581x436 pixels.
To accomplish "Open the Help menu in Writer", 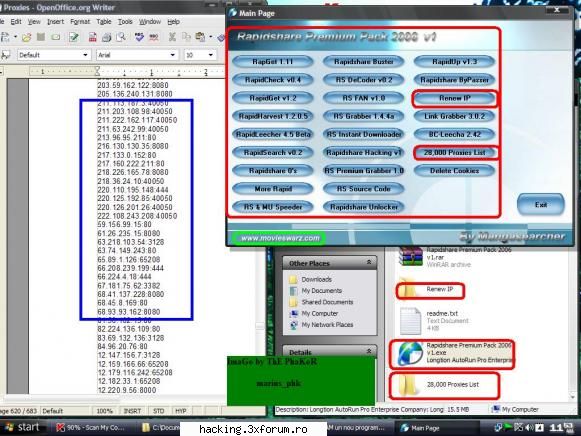I will (x=173, y=22).
